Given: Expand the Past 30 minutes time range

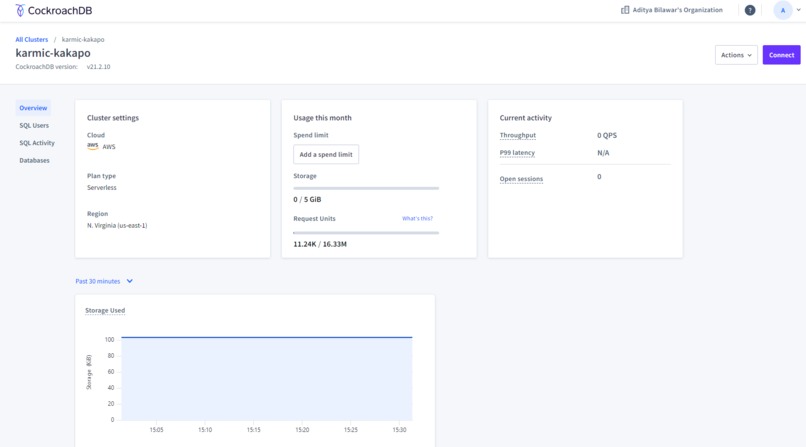Looking at the screenshot, I should pyautogui.click(x=104, y=281).
